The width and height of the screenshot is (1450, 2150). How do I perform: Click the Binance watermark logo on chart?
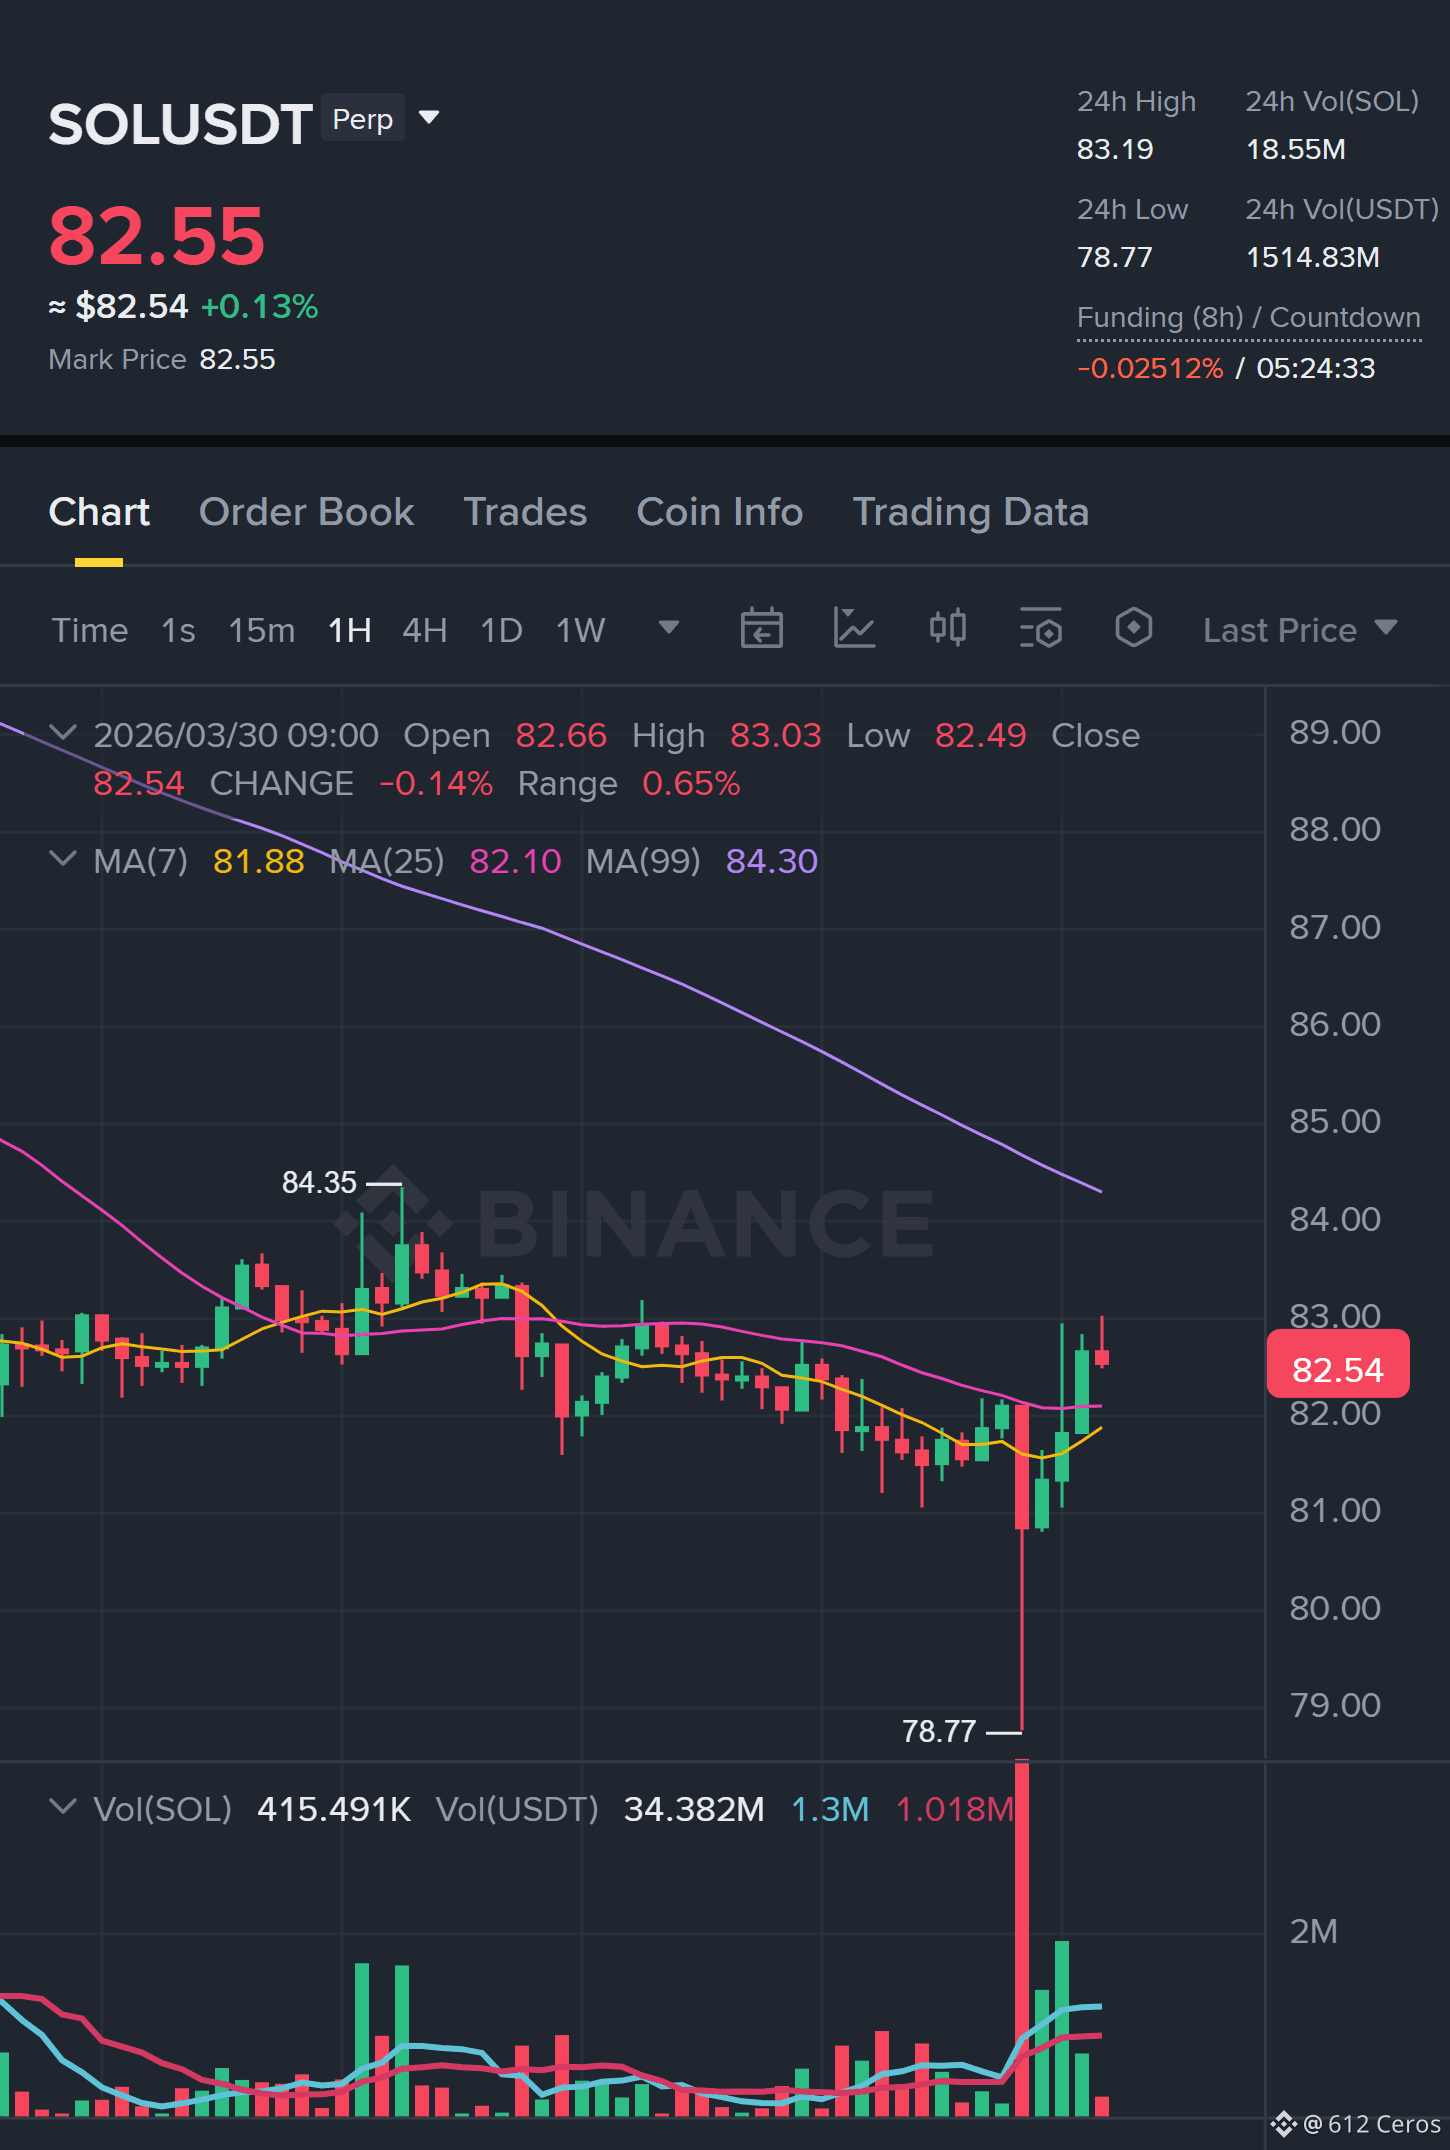tap(634, 1221)
